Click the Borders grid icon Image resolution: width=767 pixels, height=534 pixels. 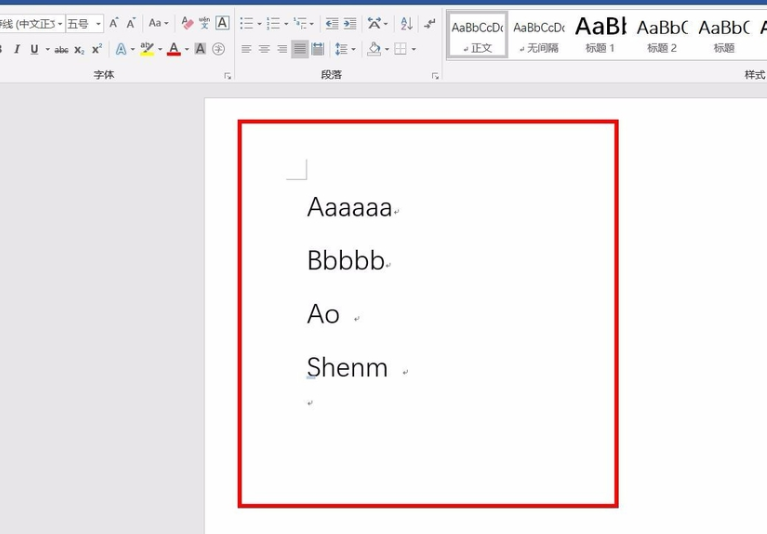point(401,49)
